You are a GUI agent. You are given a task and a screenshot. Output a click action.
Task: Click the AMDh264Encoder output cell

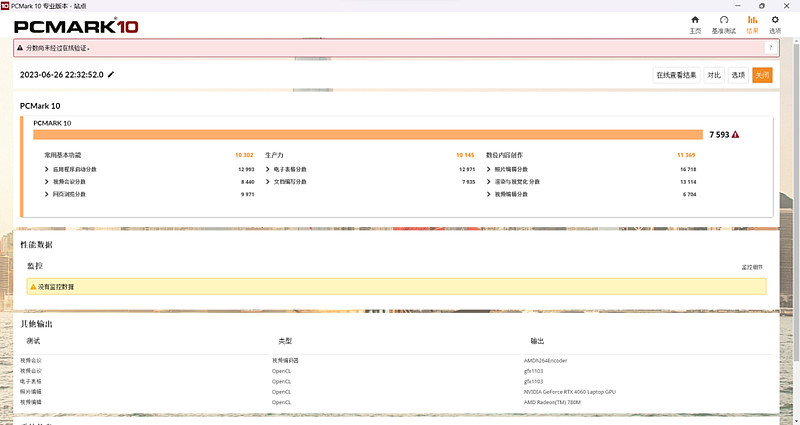pyautogui.click(x=545, y=361)
